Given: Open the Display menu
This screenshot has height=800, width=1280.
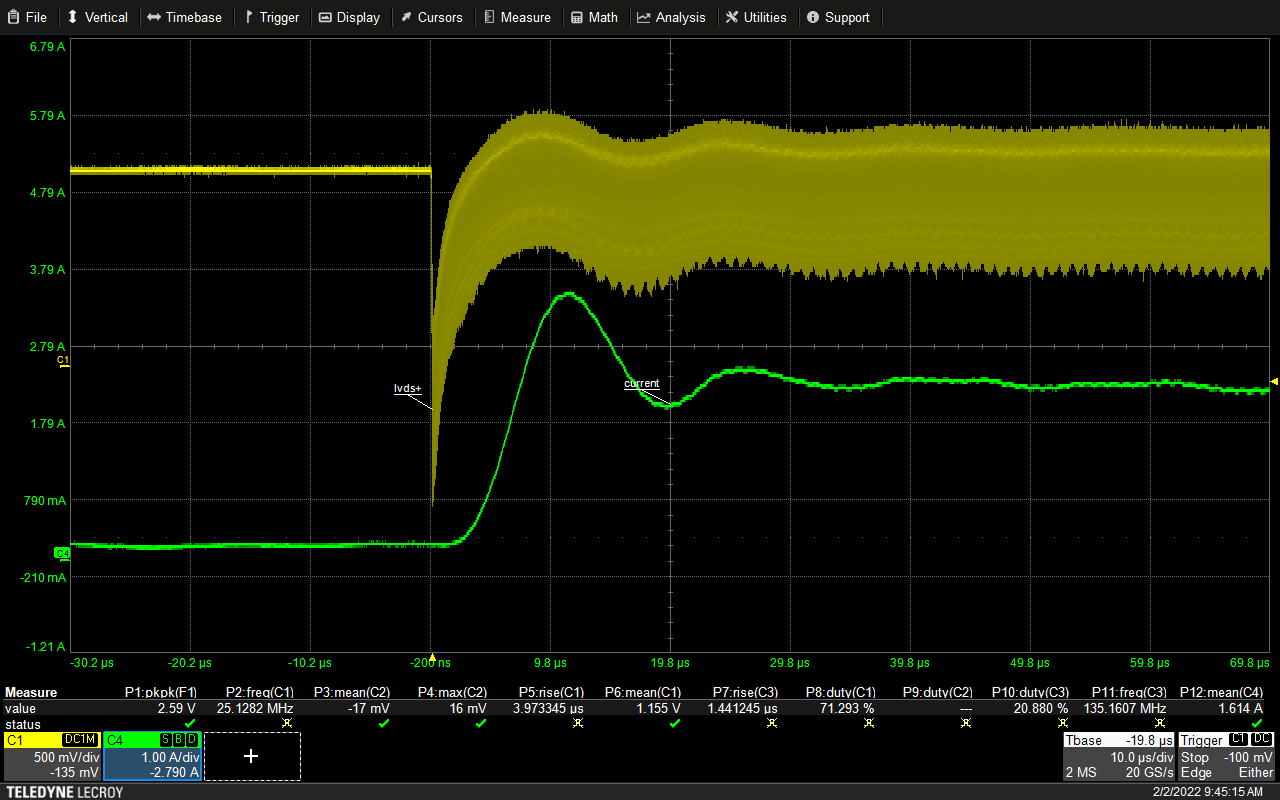Looking at the screenshot, I should [350, 17].
